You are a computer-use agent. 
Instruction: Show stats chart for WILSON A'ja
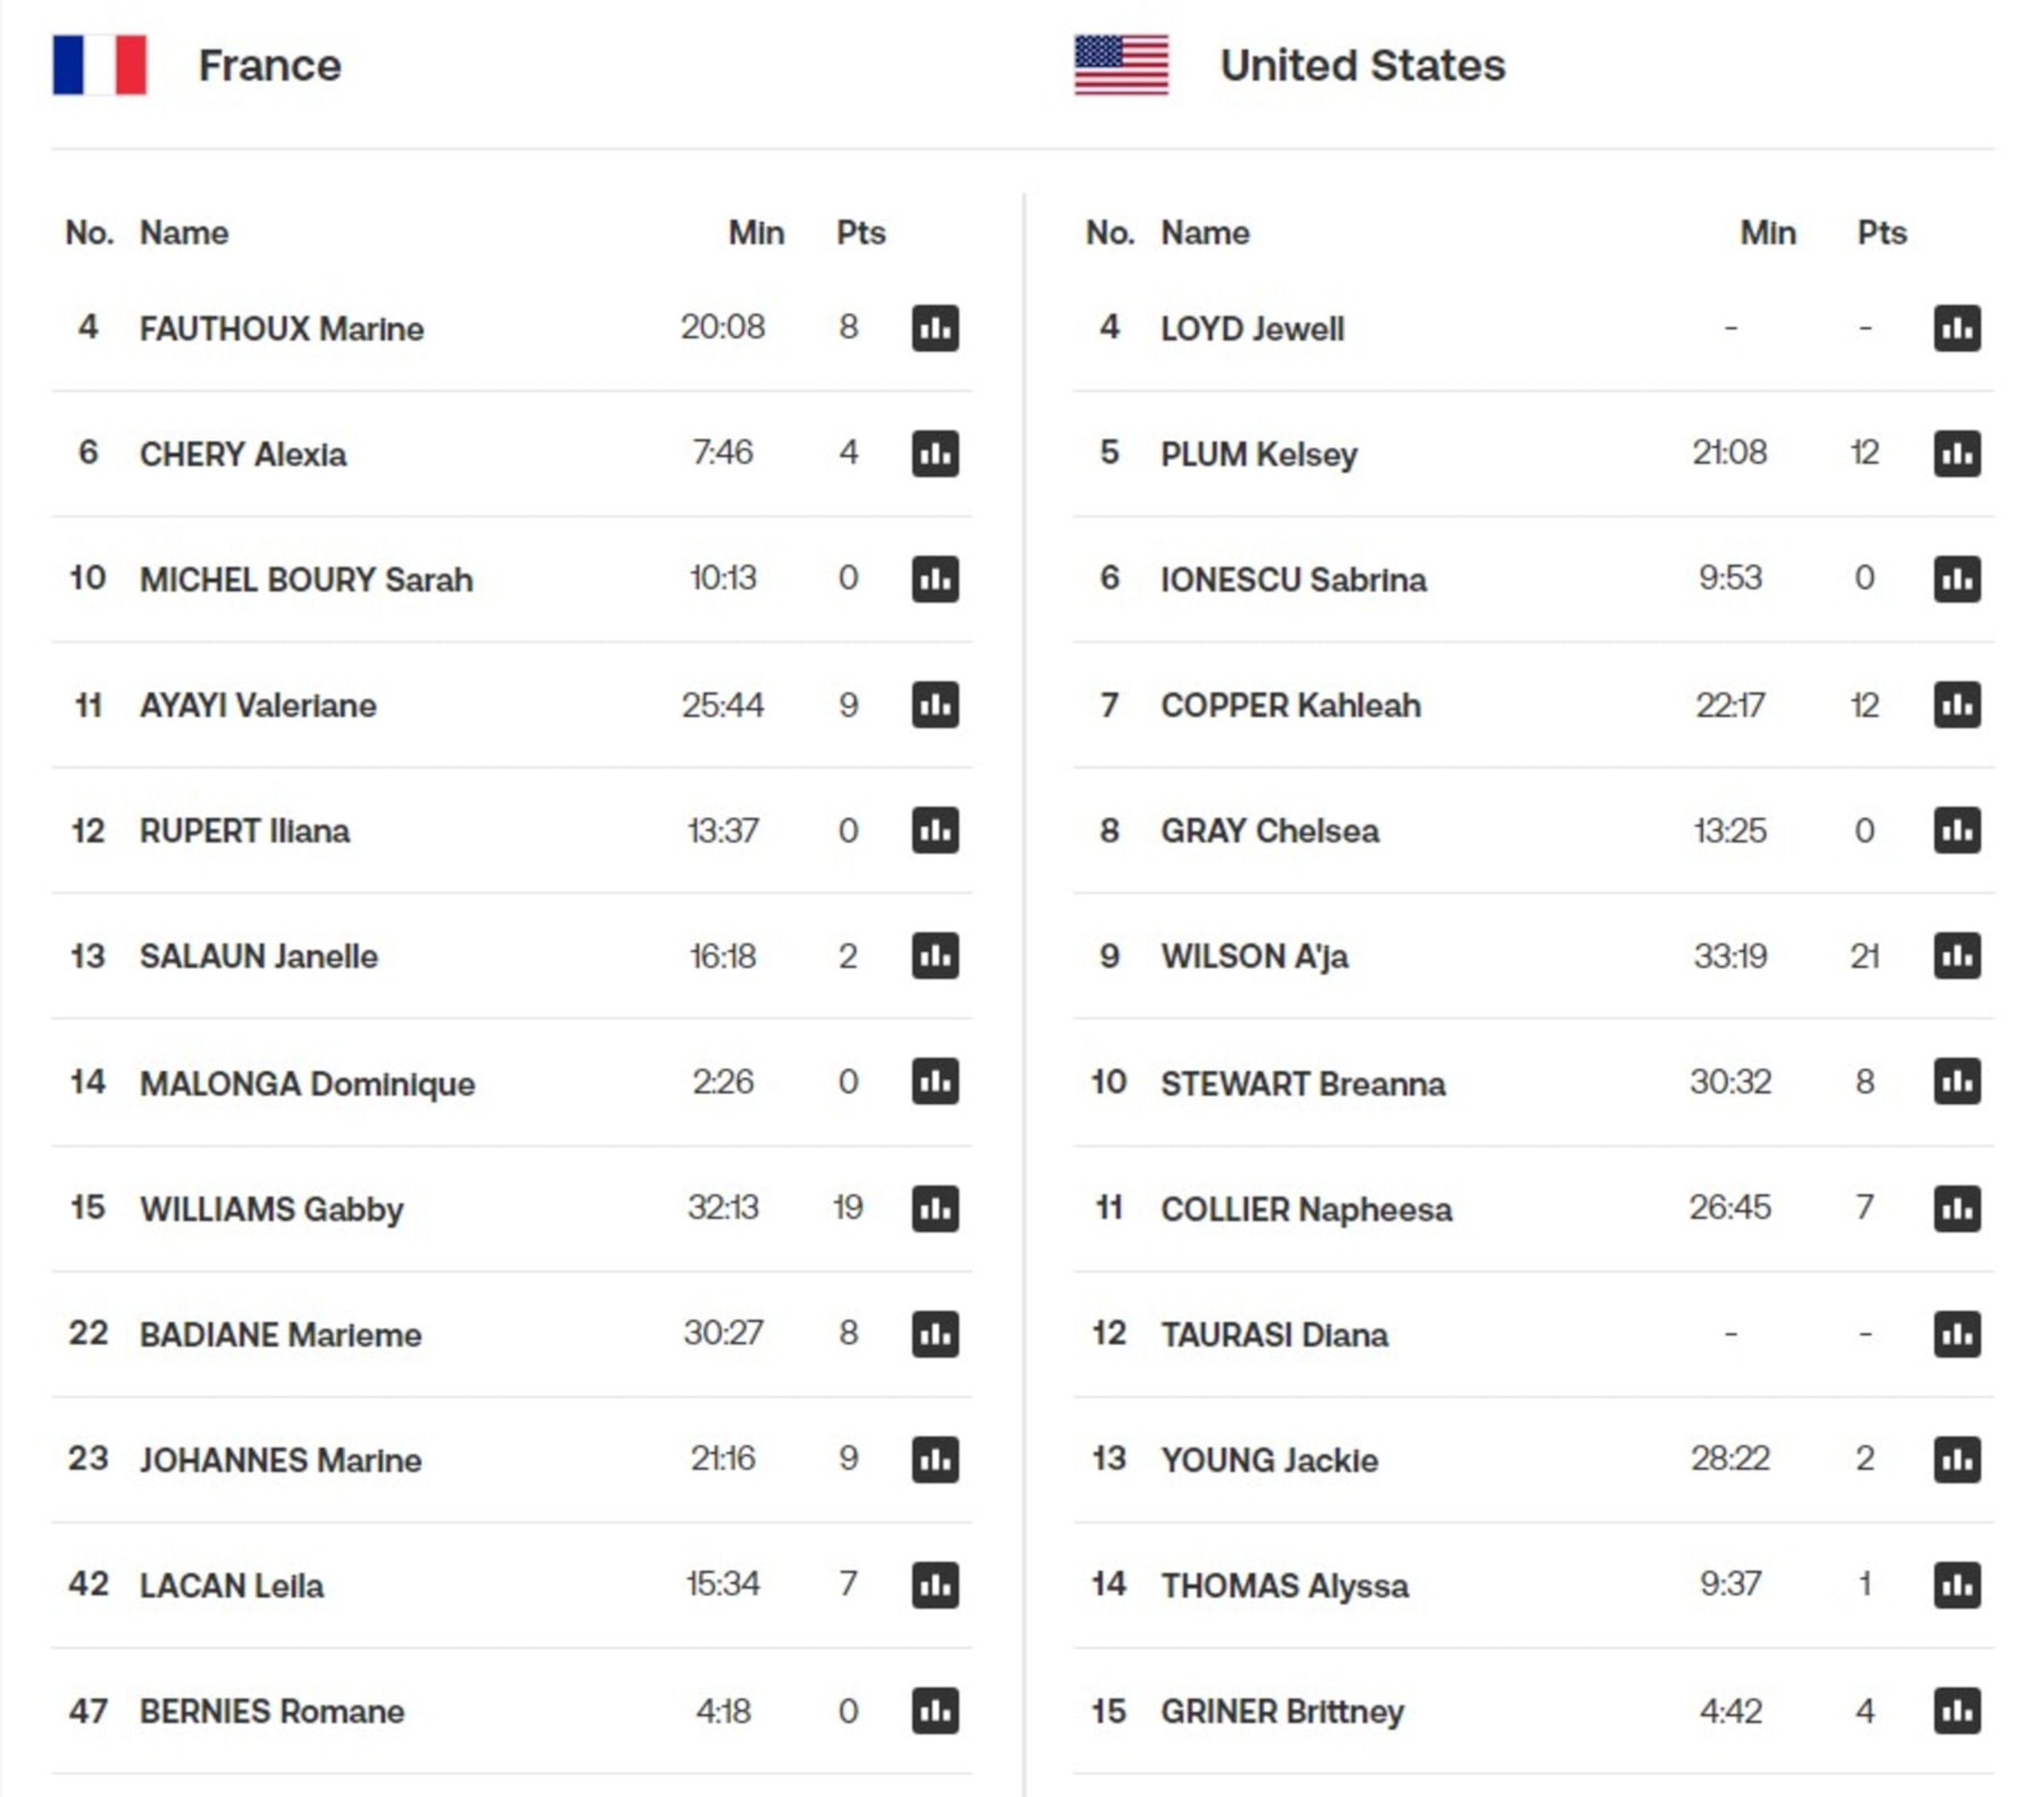point(1957,956)
